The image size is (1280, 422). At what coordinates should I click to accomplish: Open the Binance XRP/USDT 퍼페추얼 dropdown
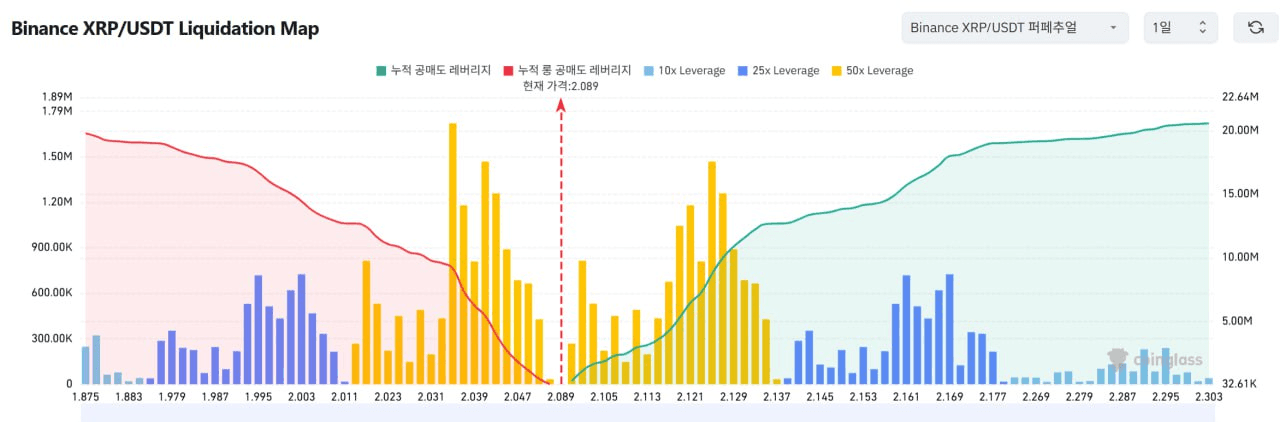click(1015, 28)
